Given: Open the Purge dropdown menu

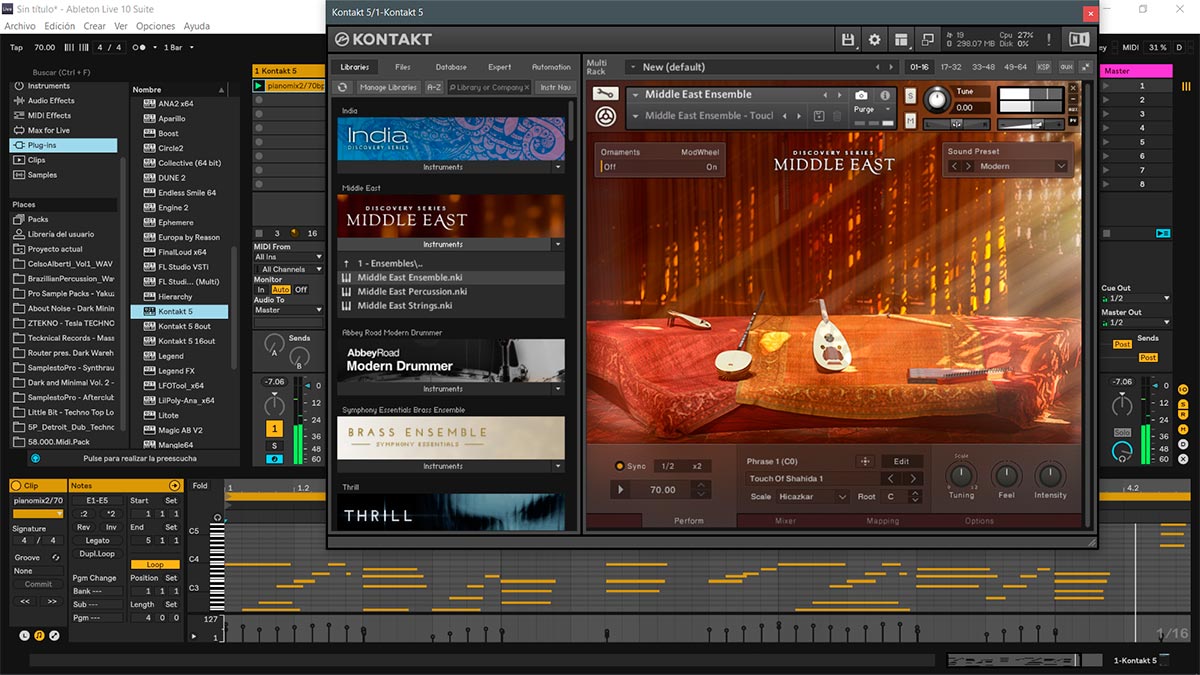Looking at the screenshot, I should click(x=870, y=110).
